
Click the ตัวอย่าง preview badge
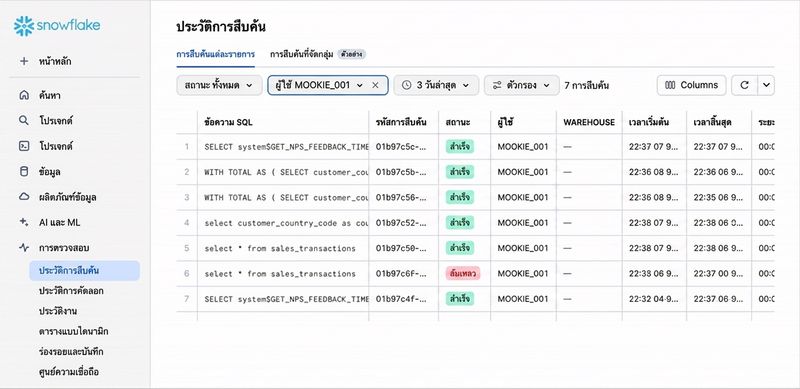352,54
